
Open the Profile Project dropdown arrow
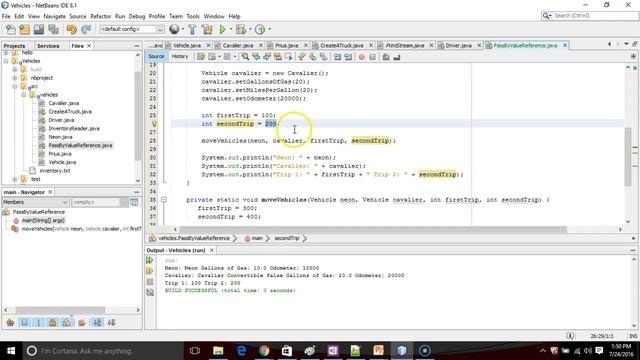point(269,29)
